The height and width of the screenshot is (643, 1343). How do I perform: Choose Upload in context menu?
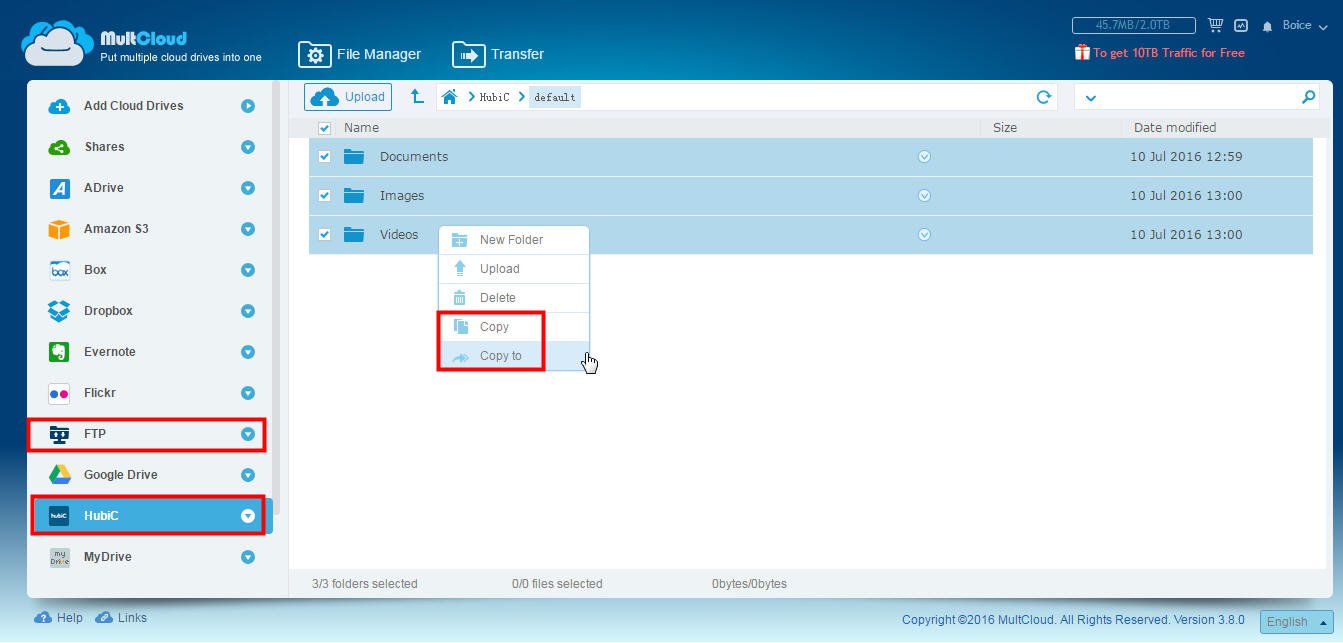(514, 269)
